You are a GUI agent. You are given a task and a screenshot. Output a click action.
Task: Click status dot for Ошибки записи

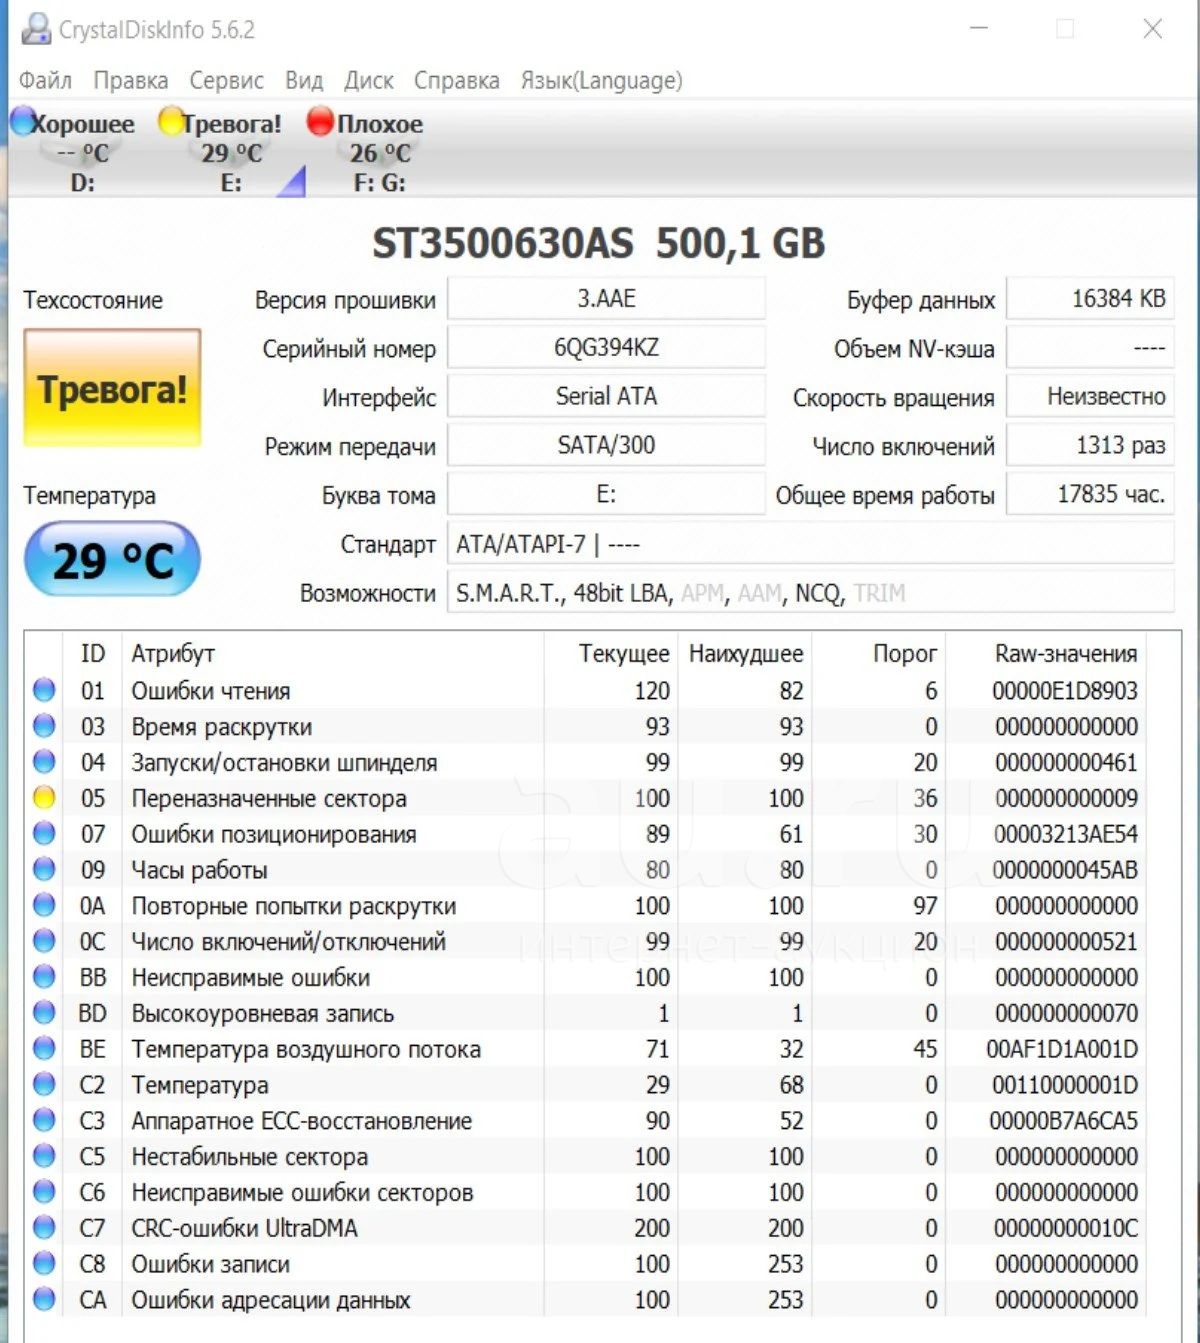coord(44,1264)
